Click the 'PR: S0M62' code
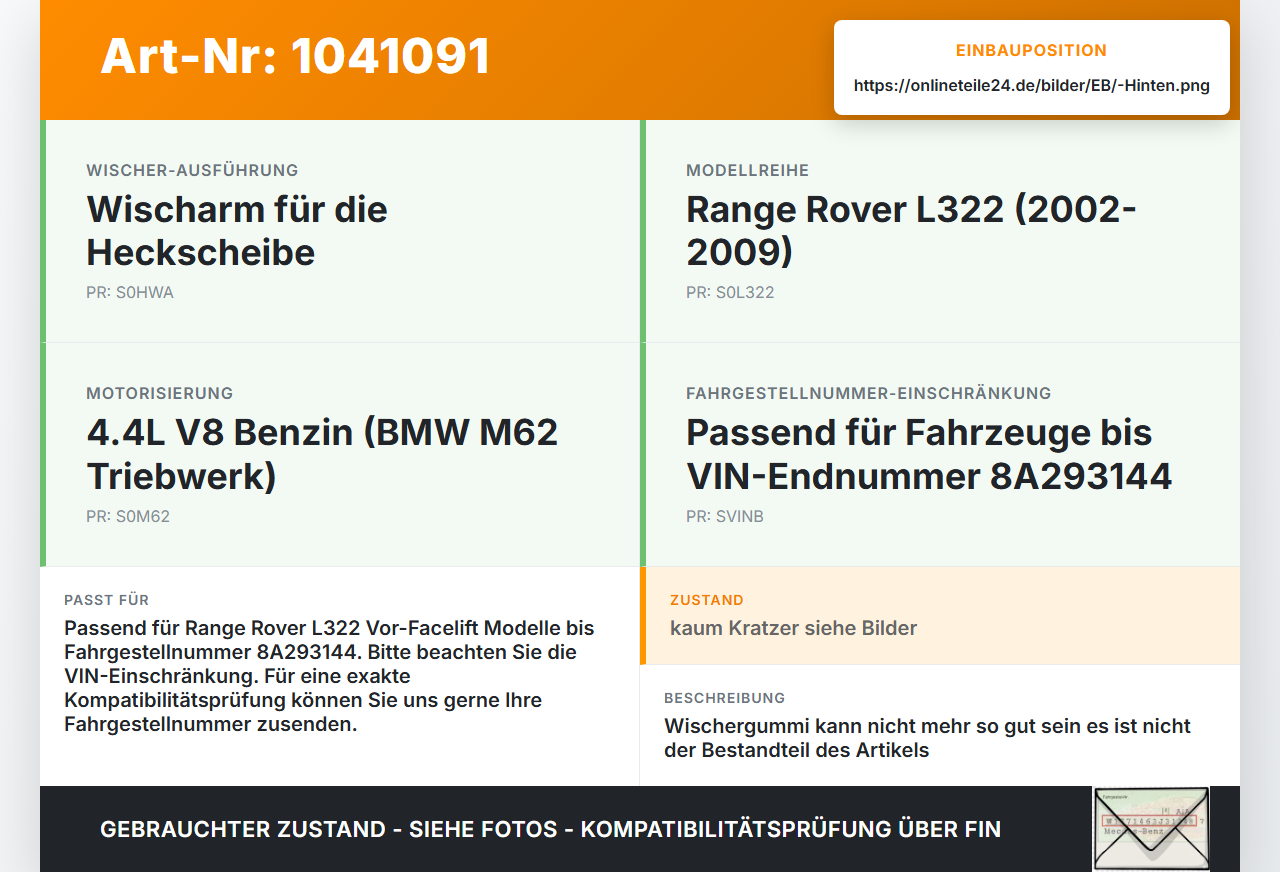 pyautogui.click(x=128, y=517)
